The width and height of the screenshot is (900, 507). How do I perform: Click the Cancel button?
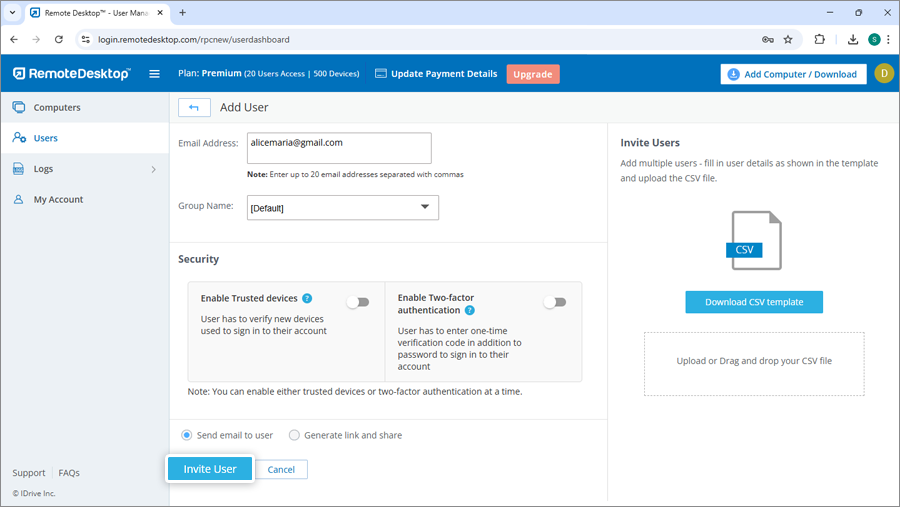pos(281,469)
